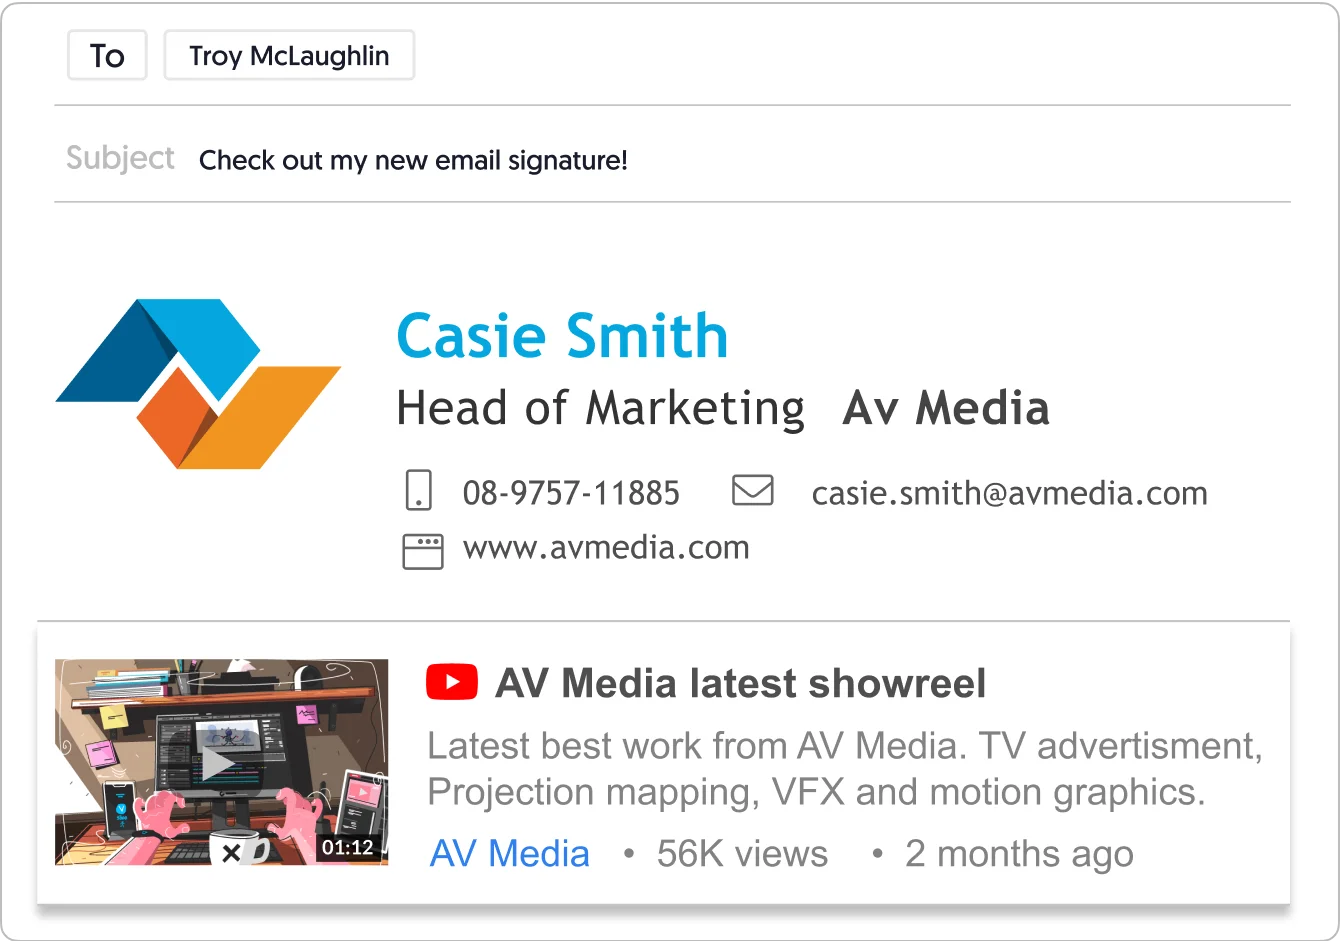Click the www.avmedia.com website link
The width and height of the screenshot is (1340, 941).
coord(605,547)
